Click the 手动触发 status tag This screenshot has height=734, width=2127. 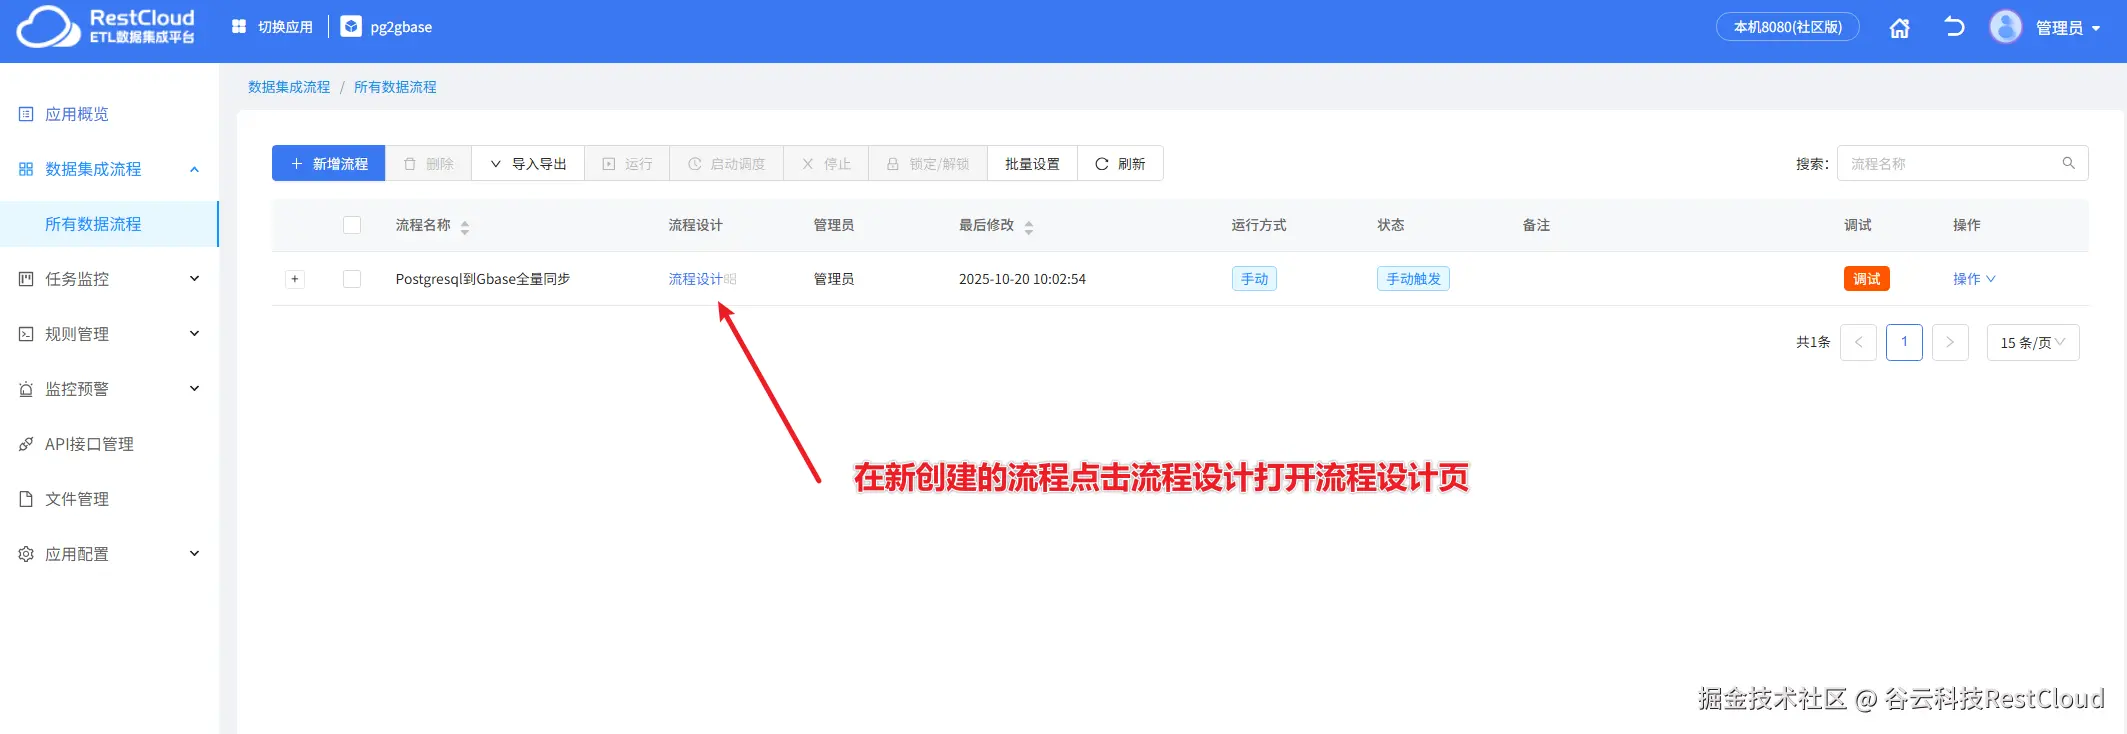click(1413, 279)
